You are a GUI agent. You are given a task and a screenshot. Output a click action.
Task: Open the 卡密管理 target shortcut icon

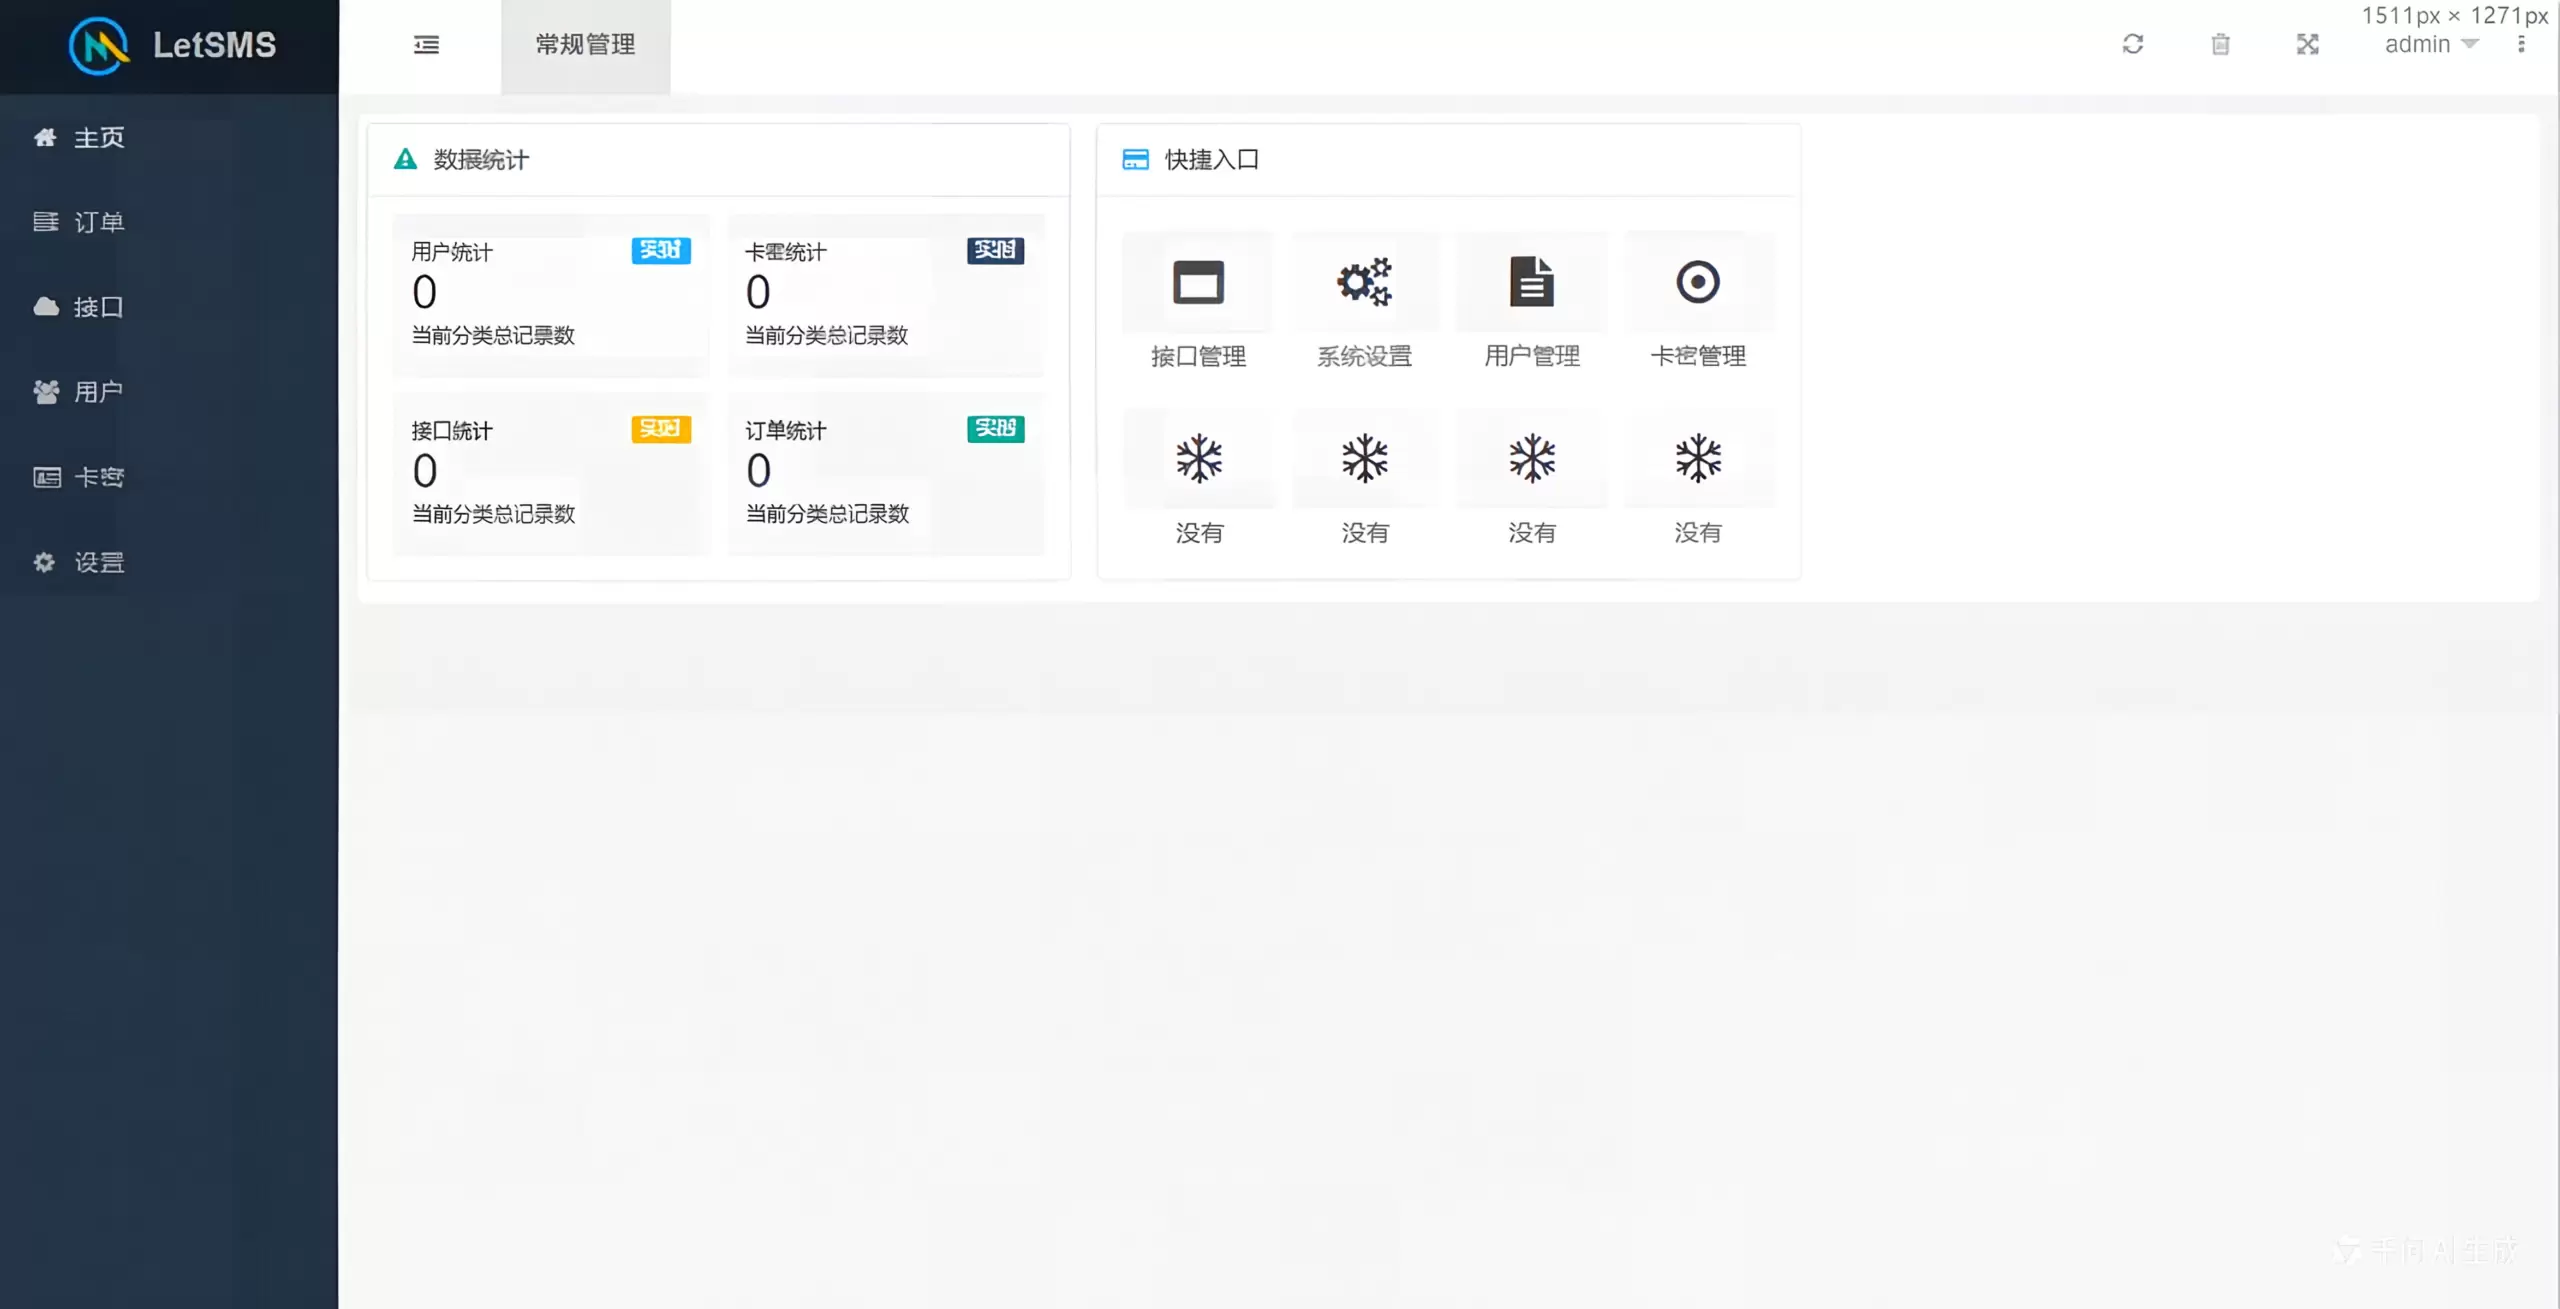[1698, 283]
